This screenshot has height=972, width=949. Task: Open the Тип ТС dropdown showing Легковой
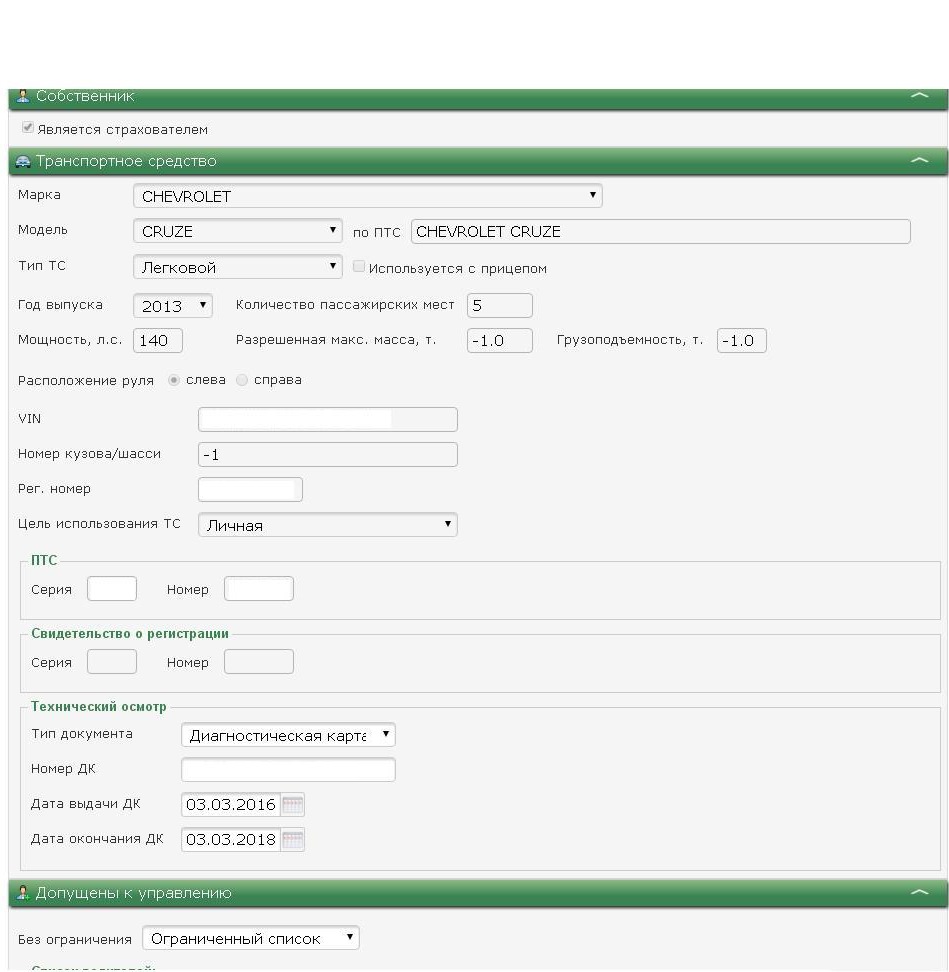tap(238, 267)
